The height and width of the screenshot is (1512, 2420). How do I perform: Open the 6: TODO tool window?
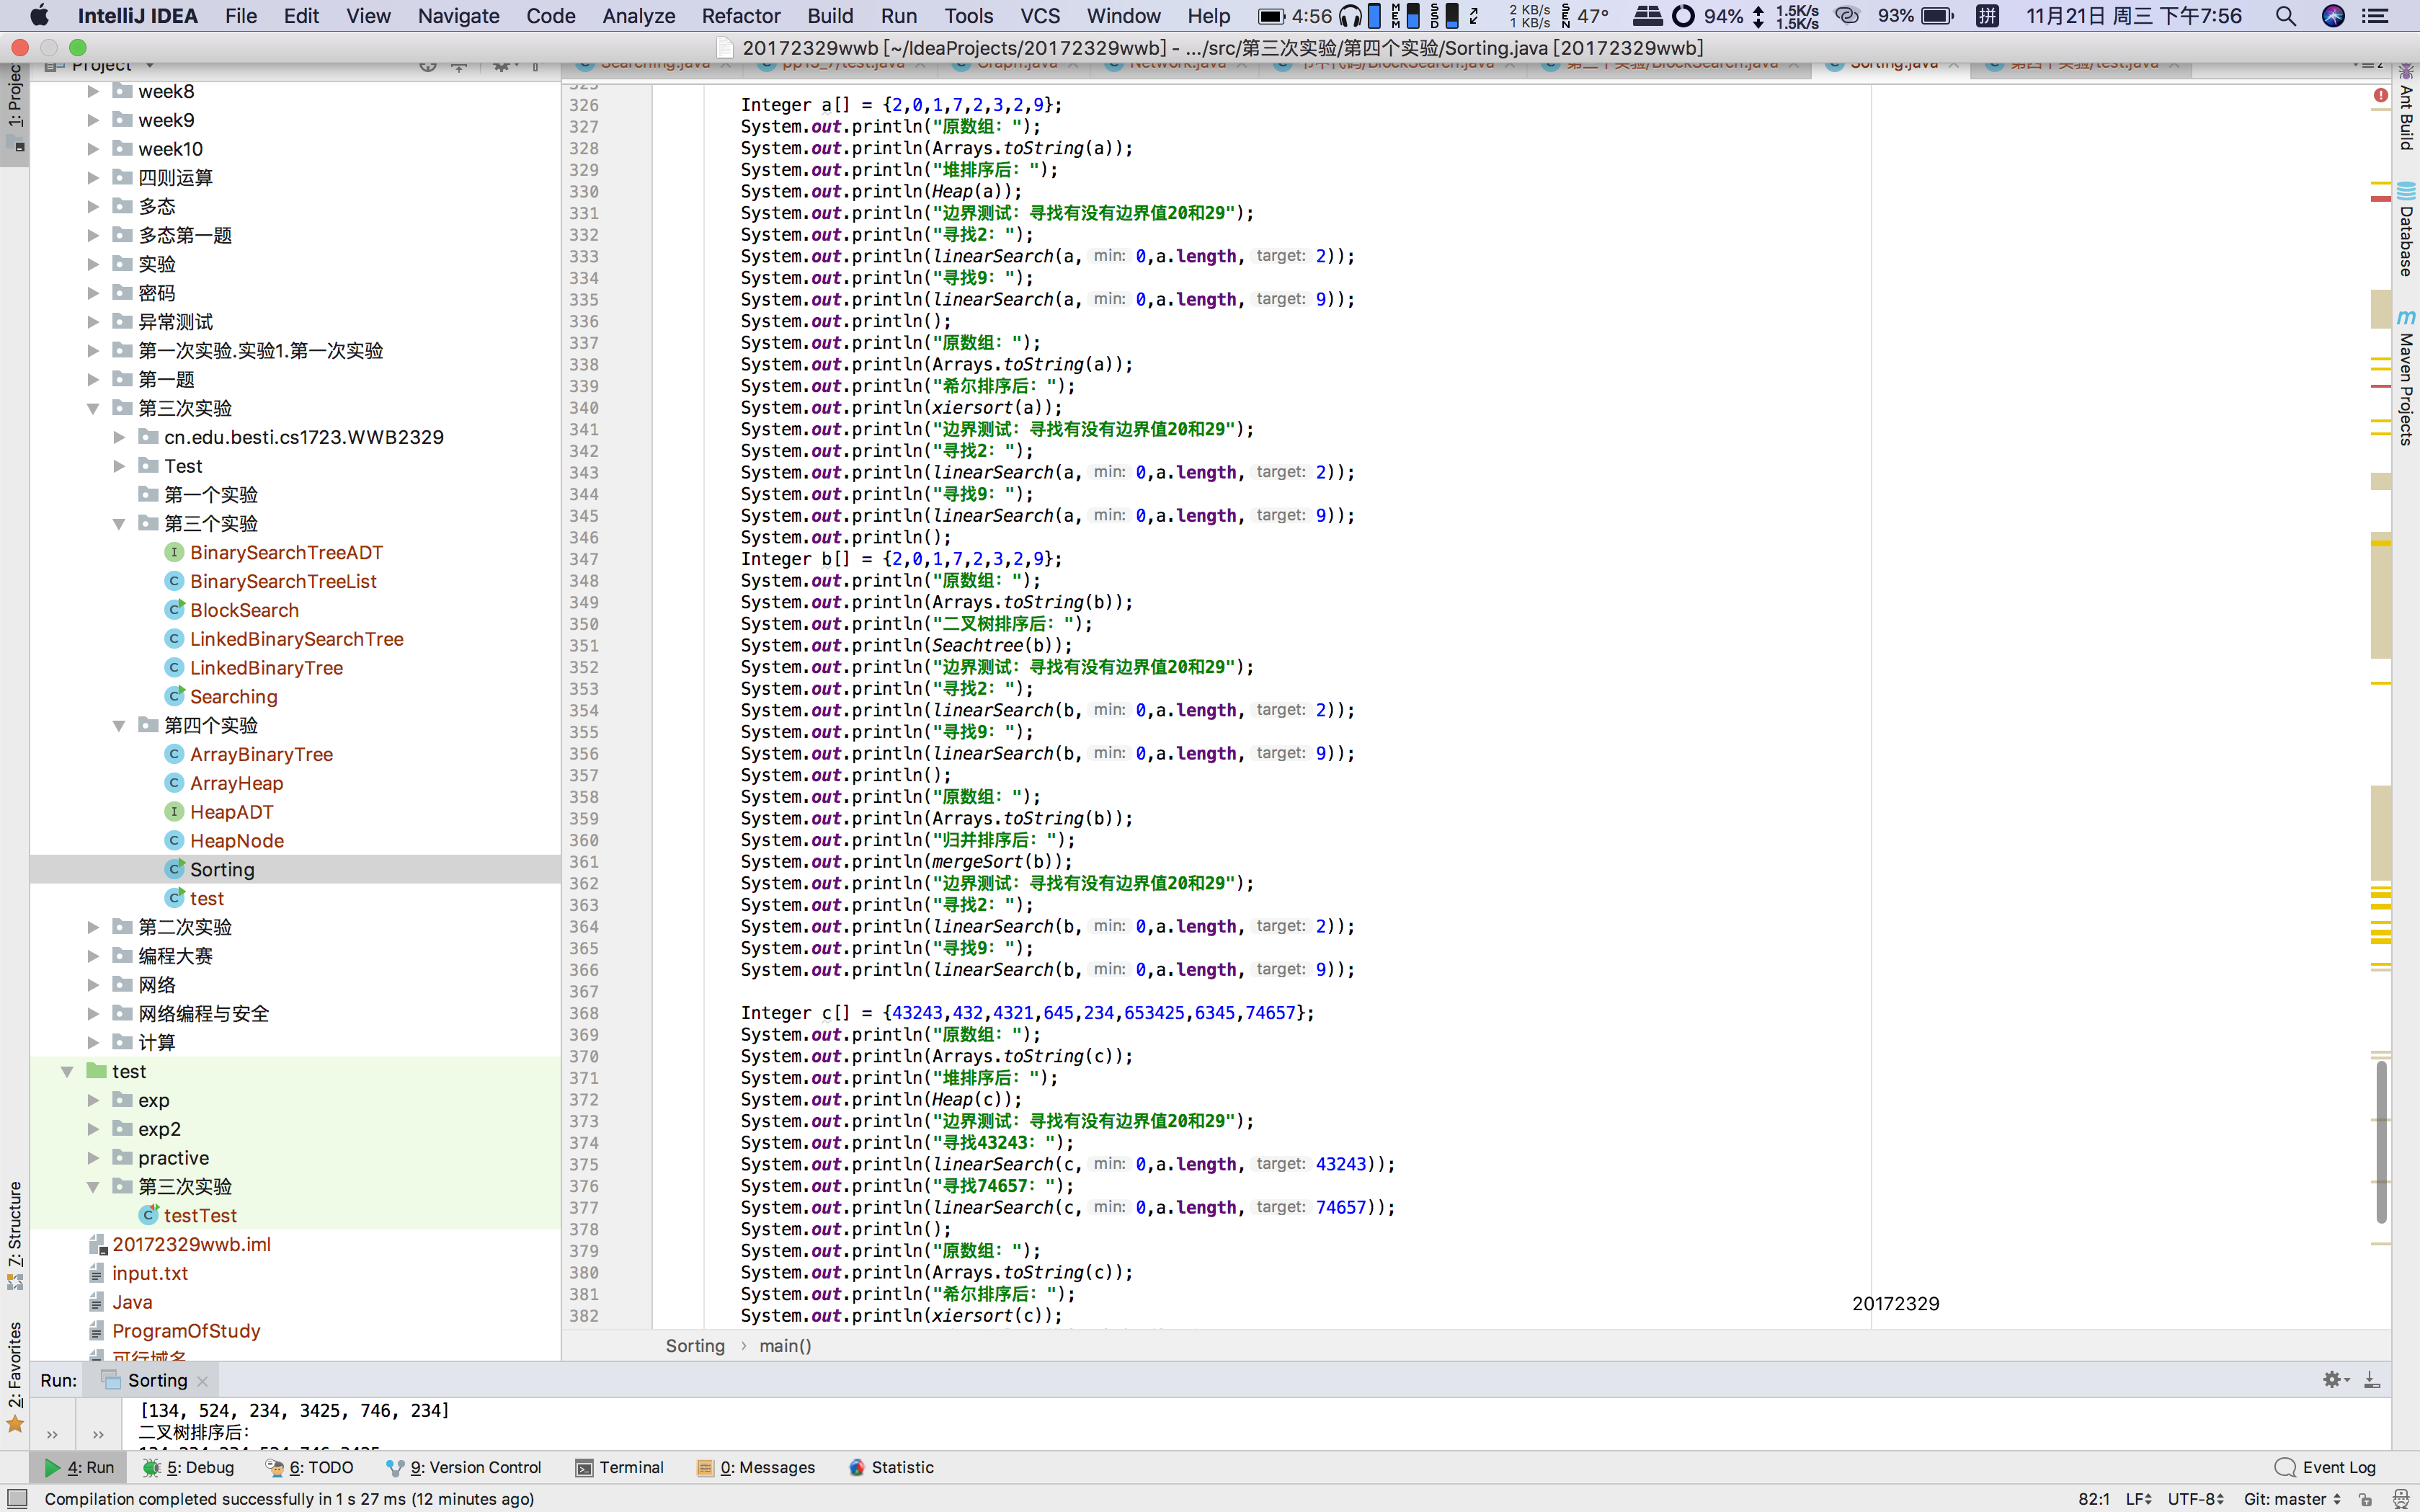(310, 1467)
